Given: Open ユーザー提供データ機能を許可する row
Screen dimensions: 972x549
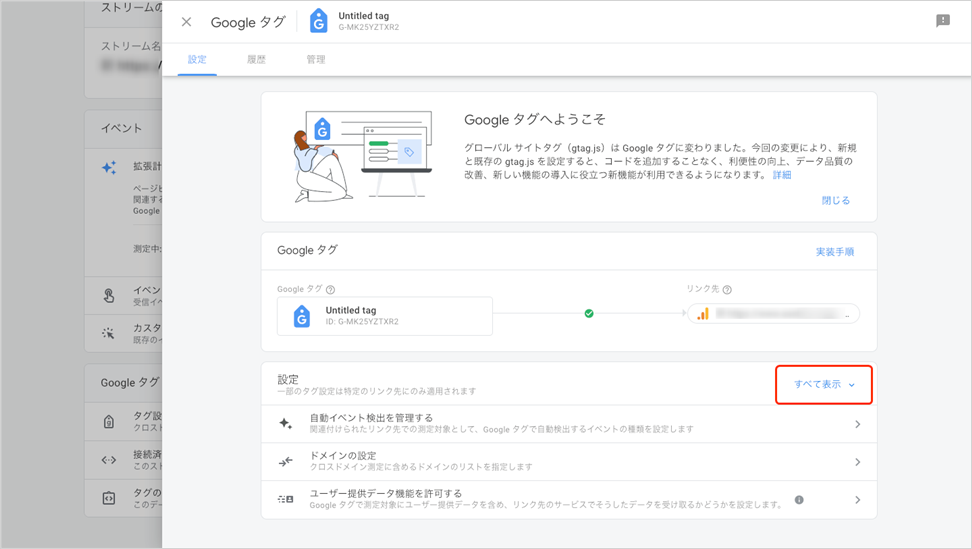Looking at the screenshot, I should [x=569, y=499].
